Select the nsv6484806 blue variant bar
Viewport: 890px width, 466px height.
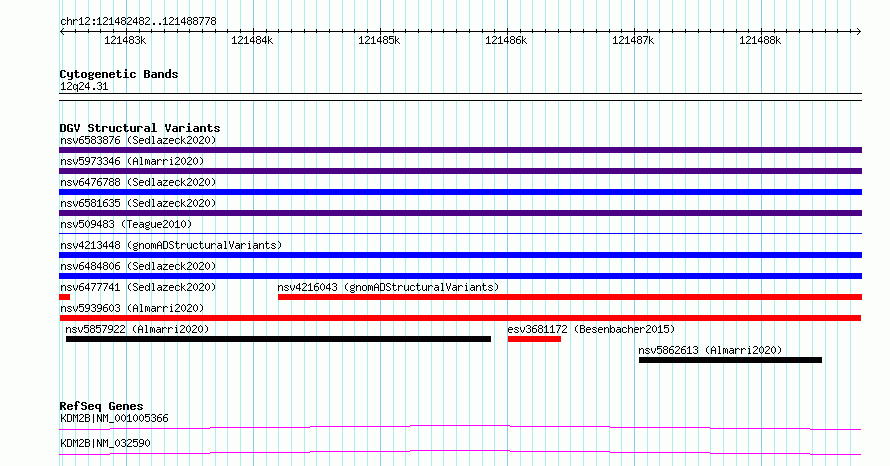click(460, 276)
